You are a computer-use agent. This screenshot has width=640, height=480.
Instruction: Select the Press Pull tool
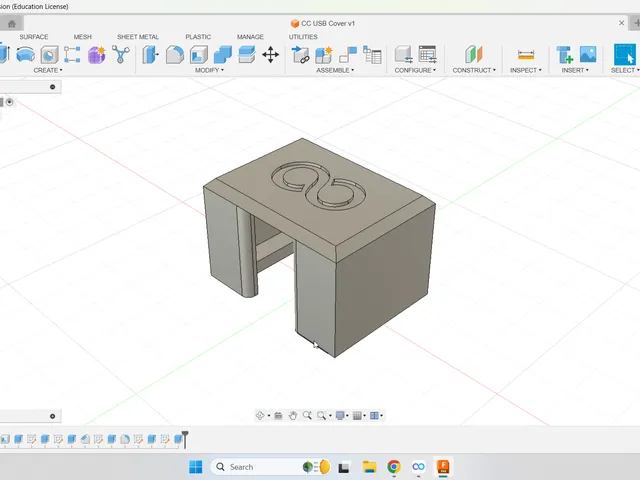(x=150, y=54)
